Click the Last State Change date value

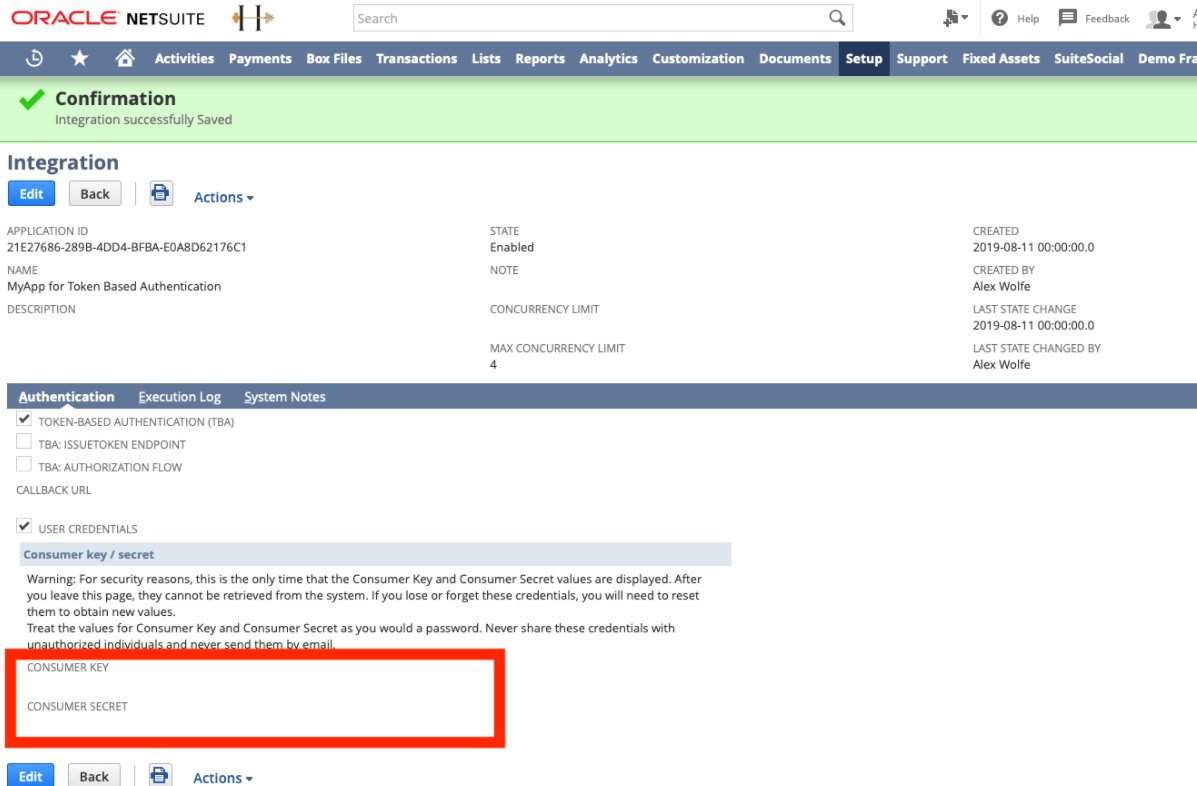pos(1033,325)
